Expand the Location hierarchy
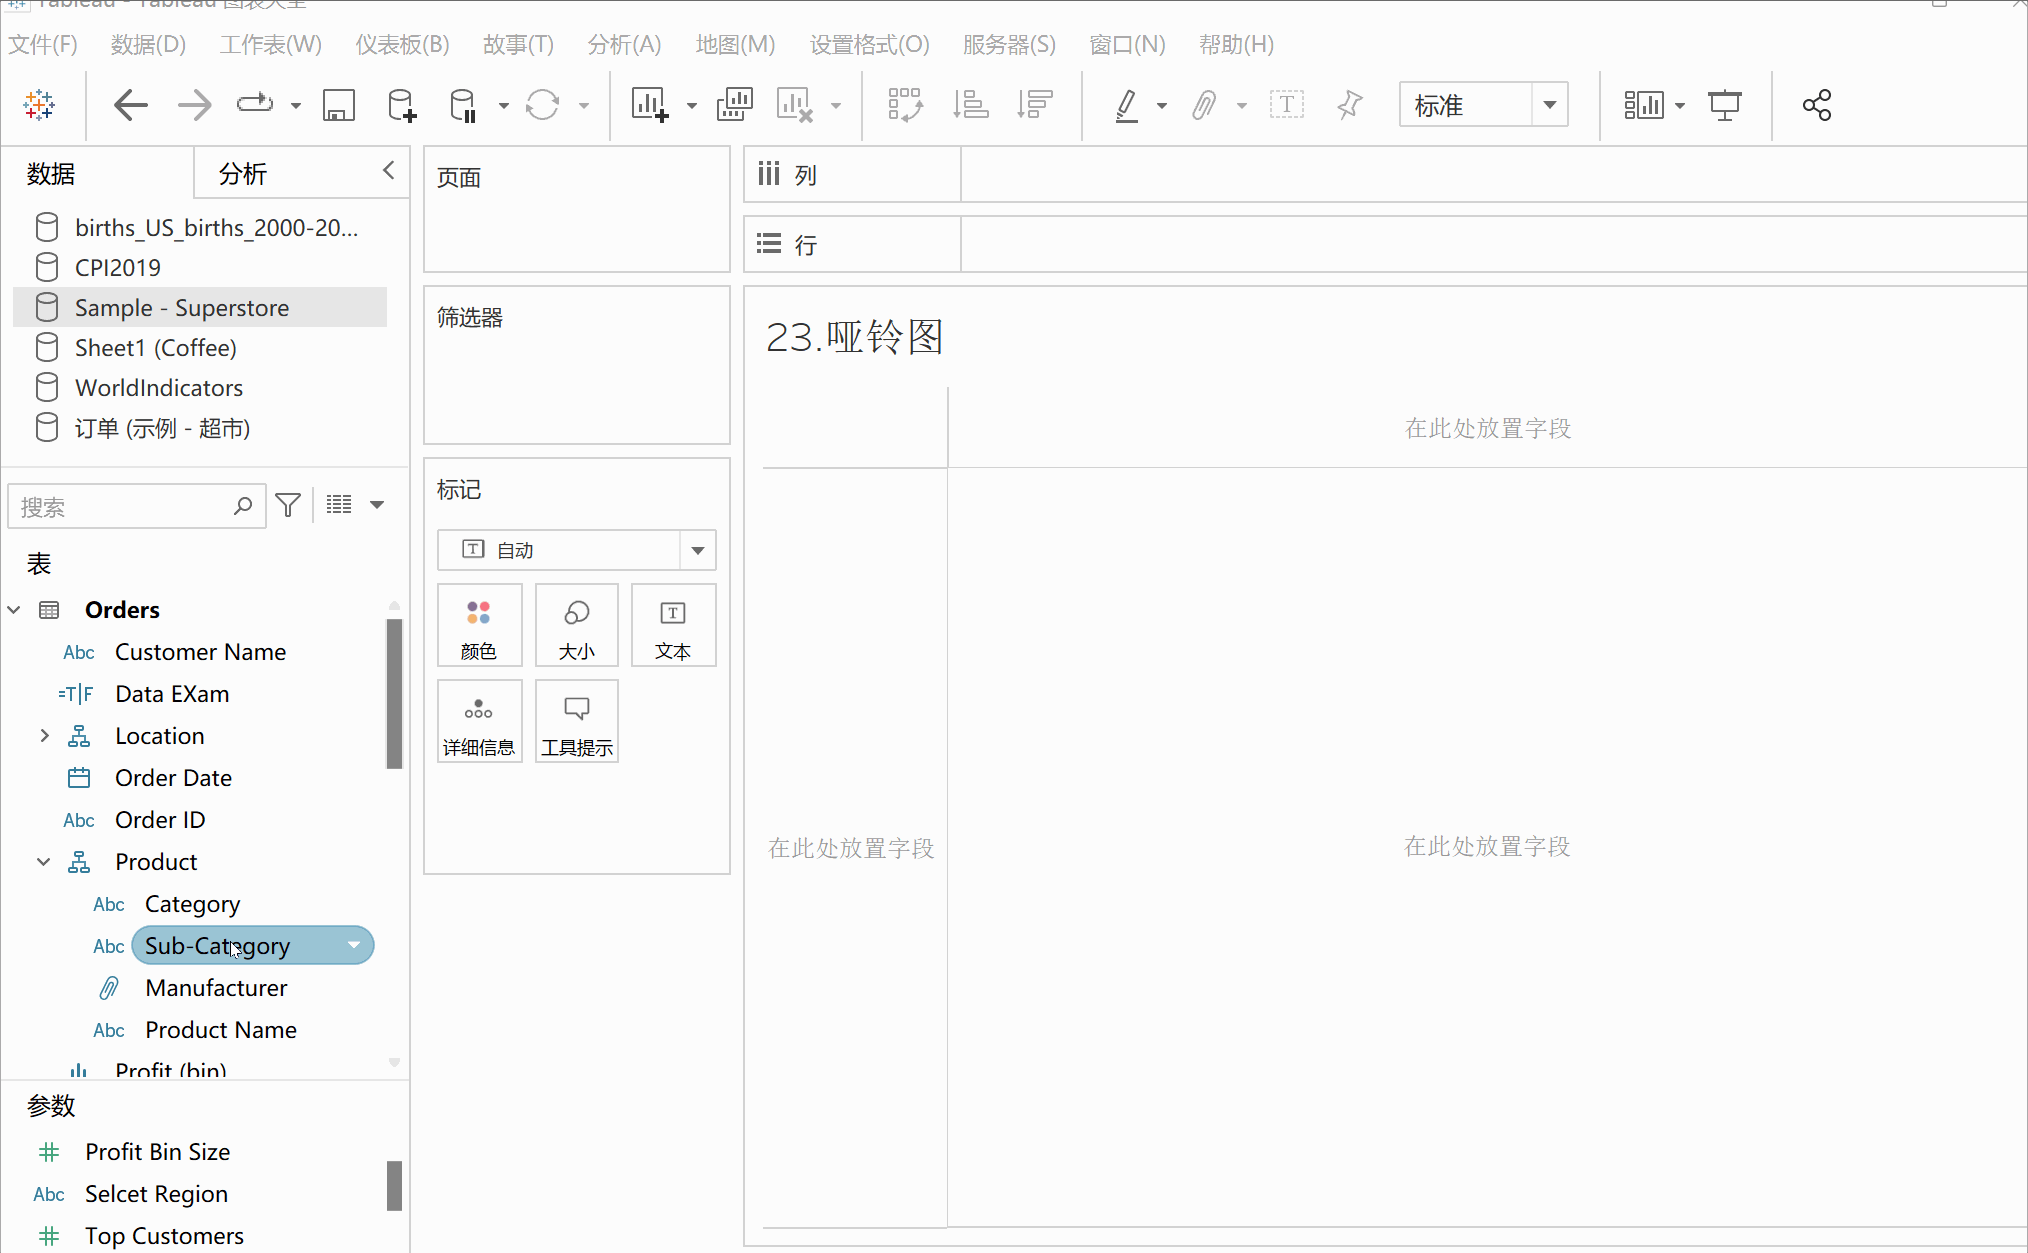The image size is (2028, 1253). [x=44, y=736]
